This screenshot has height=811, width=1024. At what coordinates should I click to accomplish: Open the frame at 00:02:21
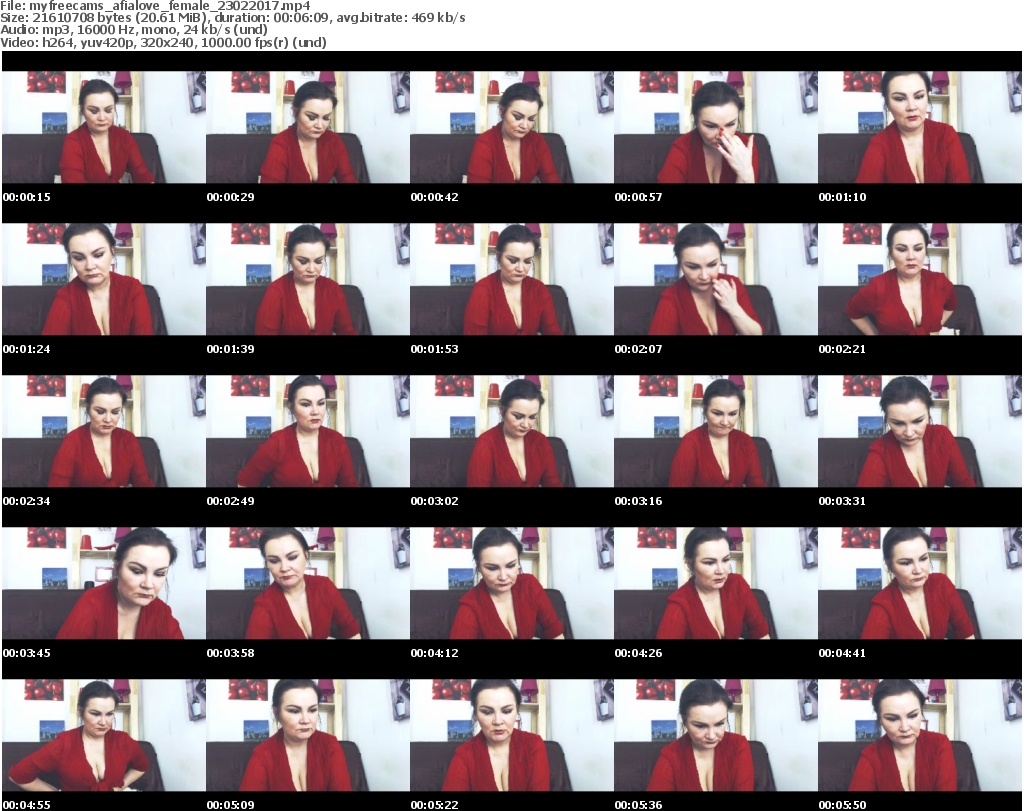click(920, 279)
